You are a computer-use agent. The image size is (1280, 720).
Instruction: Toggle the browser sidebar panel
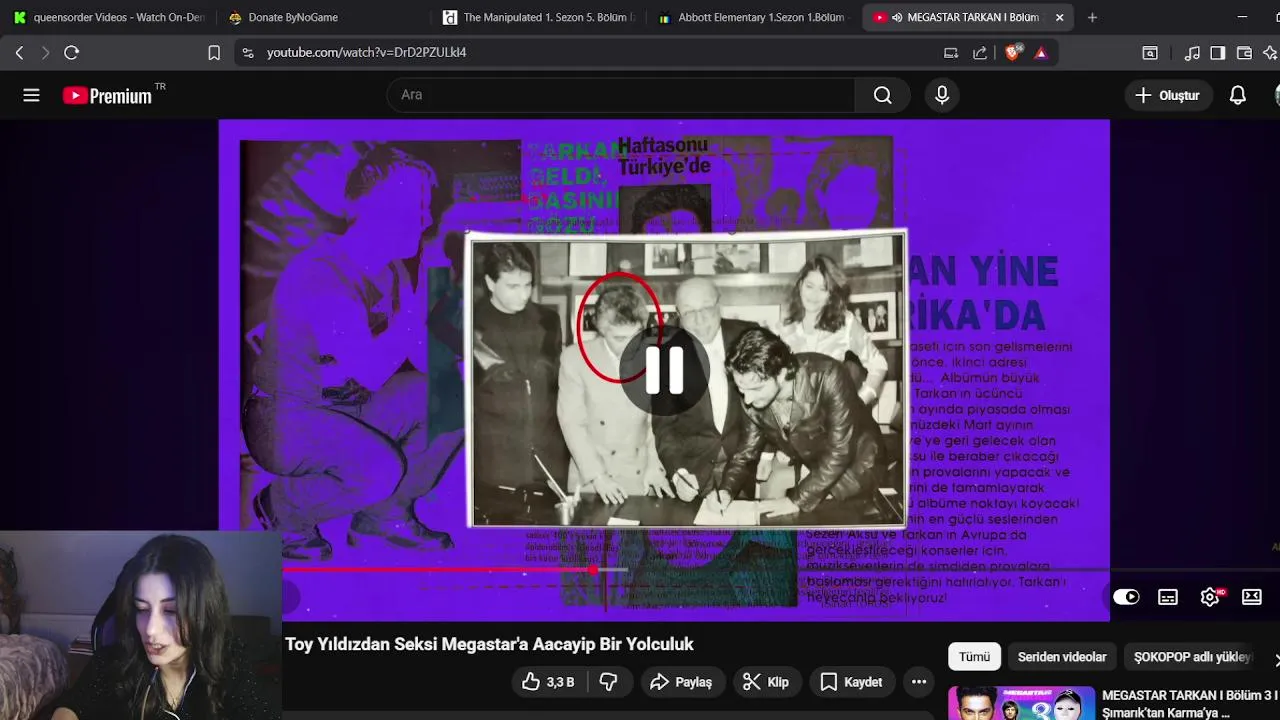click(1218, 53)
